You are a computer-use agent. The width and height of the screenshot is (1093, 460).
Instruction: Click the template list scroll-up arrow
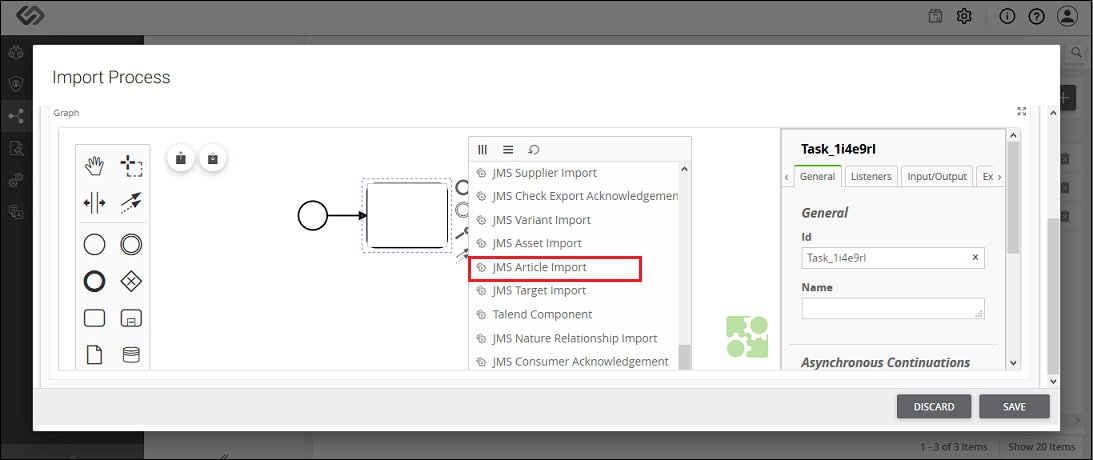(684, 169)
